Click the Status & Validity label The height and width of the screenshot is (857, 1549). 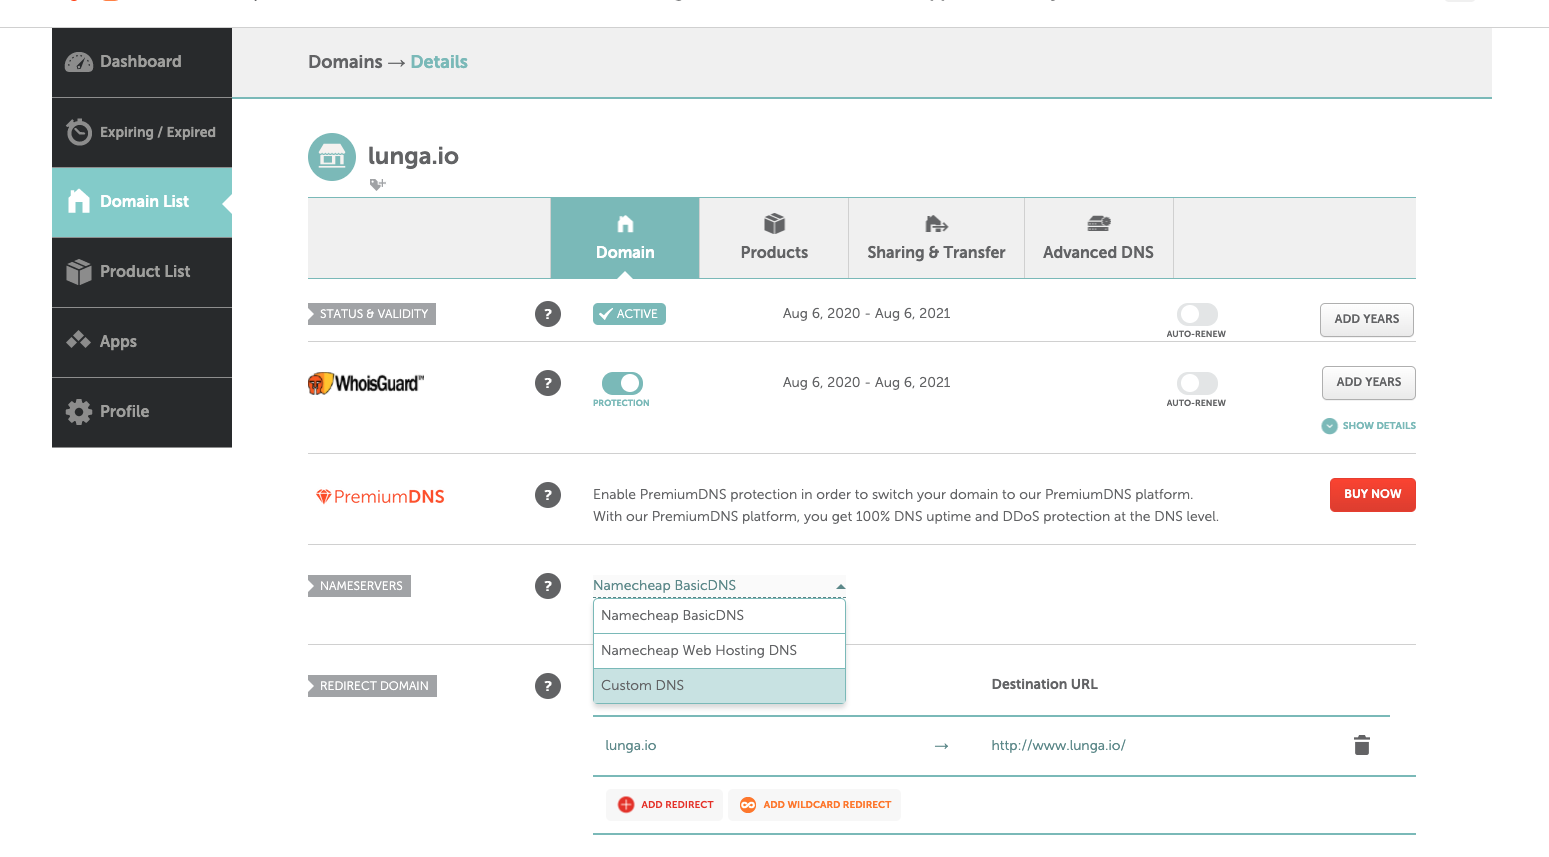(x=372, y=314)
